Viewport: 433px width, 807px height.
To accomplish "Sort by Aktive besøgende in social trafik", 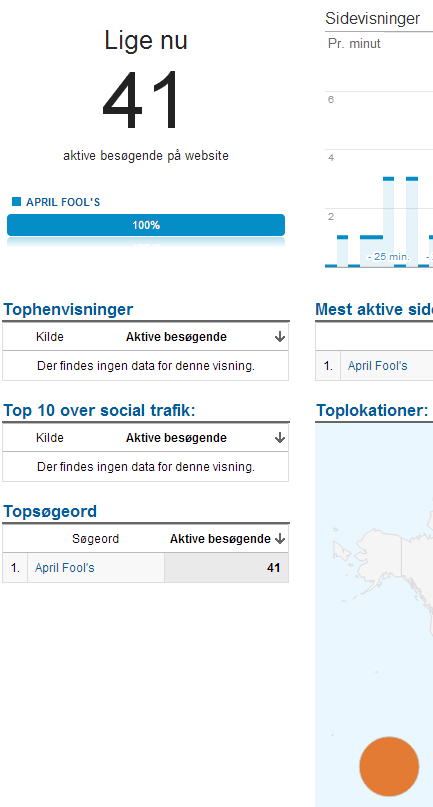I will tap(176, 438).
